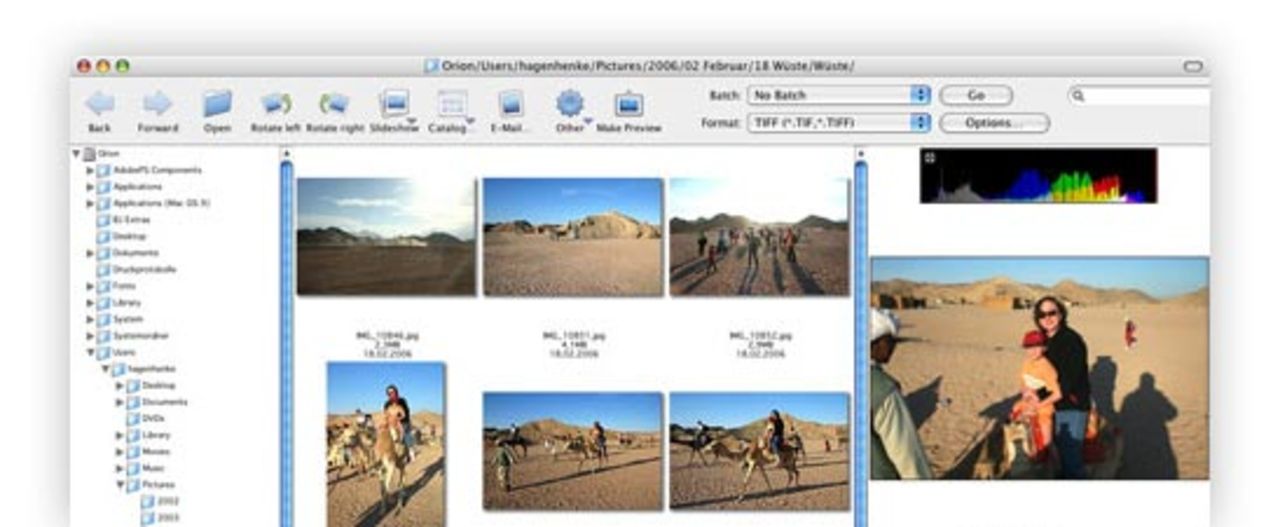Select the Dokumente folder in tree

coord(128,253)
